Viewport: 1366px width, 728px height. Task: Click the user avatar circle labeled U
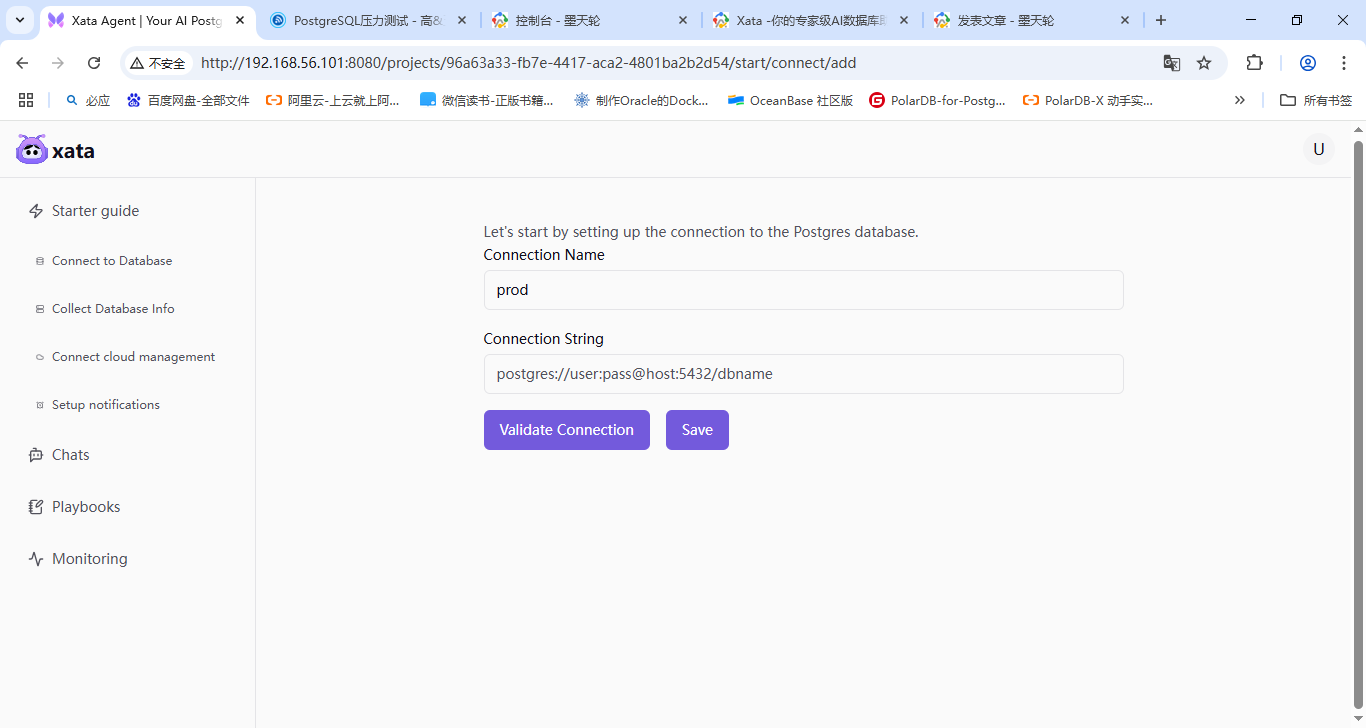point(1319,148)
